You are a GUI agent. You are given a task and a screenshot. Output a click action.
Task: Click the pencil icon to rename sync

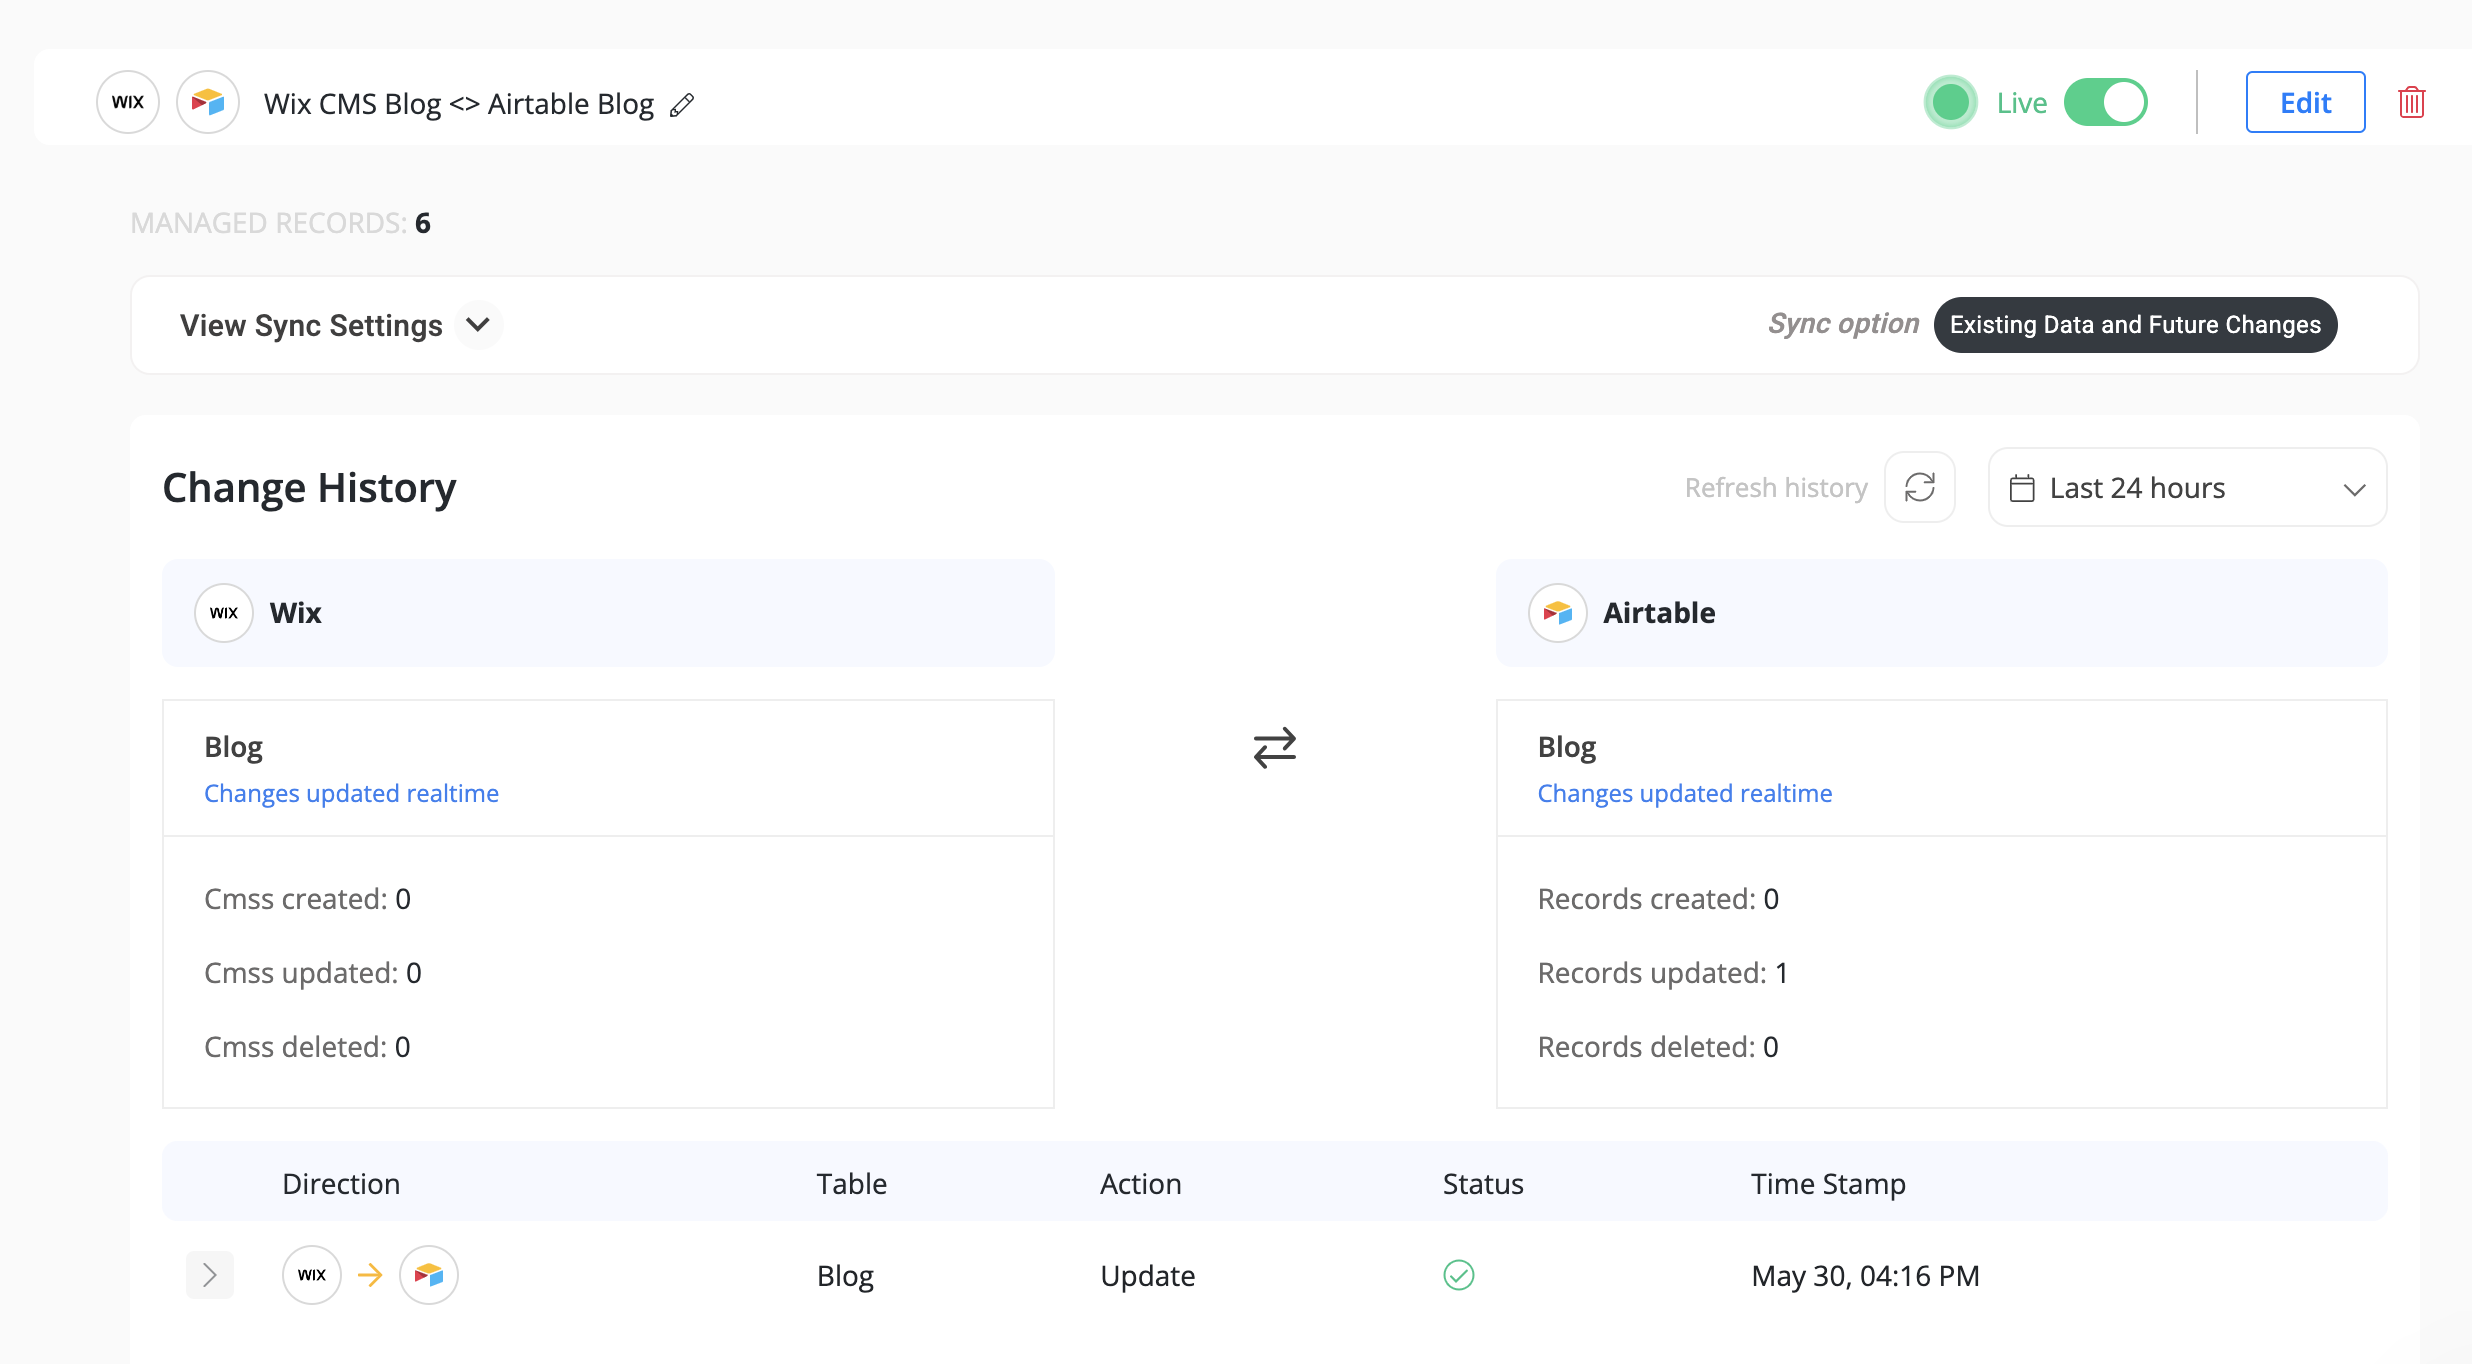682,104
